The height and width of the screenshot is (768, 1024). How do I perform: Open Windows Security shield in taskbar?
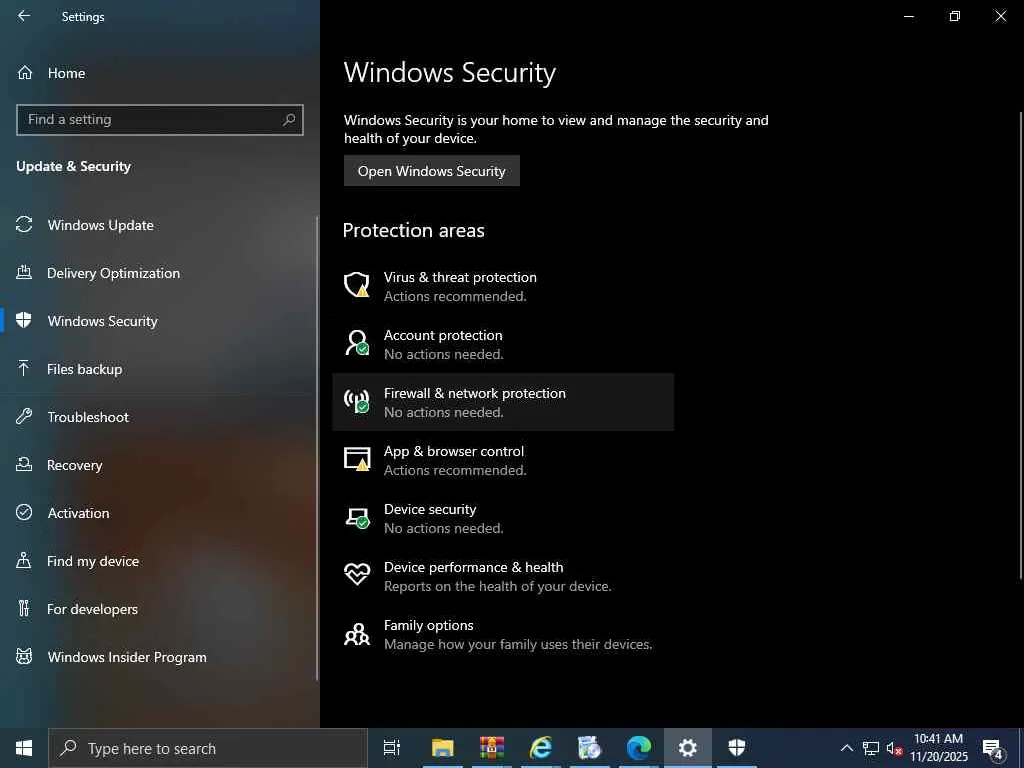[737, 748]
